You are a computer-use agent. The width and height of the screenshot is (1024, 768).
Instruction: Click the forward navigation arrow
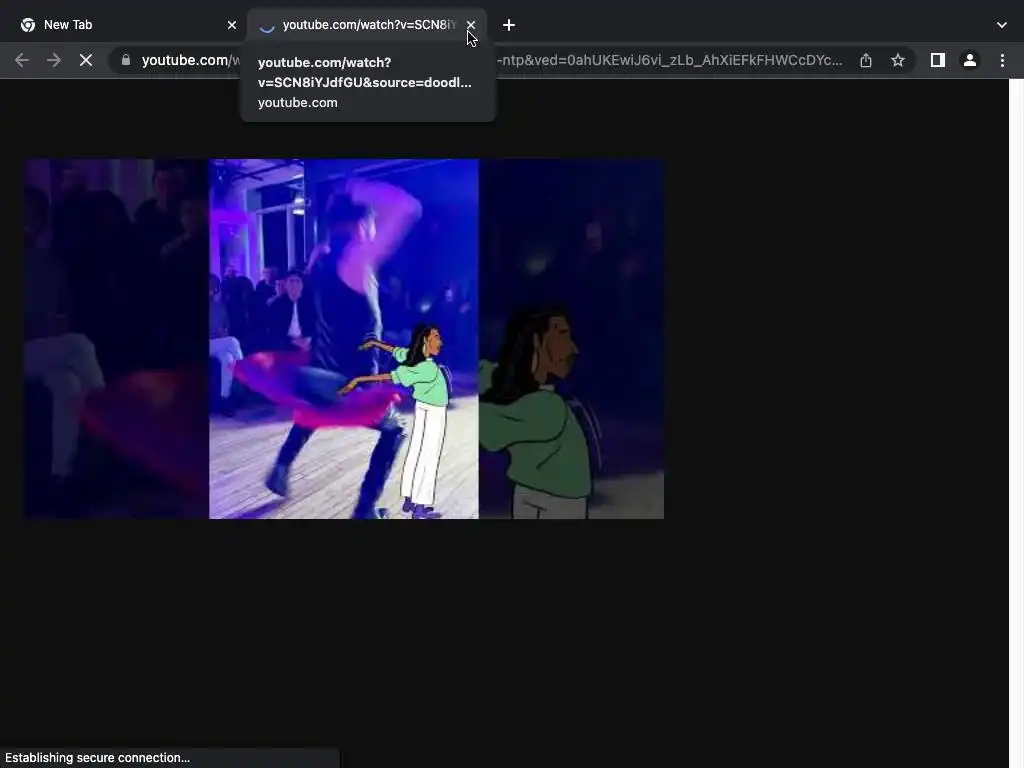[54, 60]
